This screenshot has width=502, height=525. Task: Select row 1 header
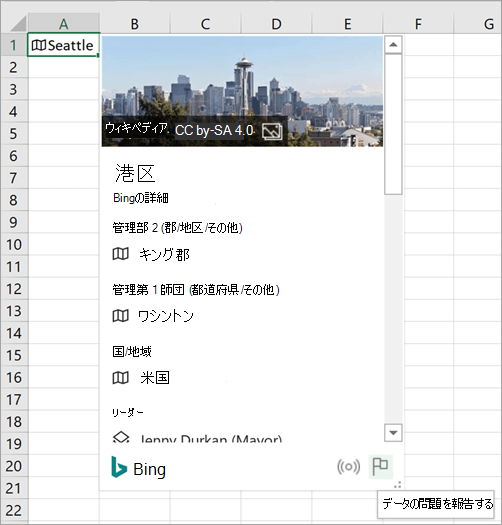point(14,45)
